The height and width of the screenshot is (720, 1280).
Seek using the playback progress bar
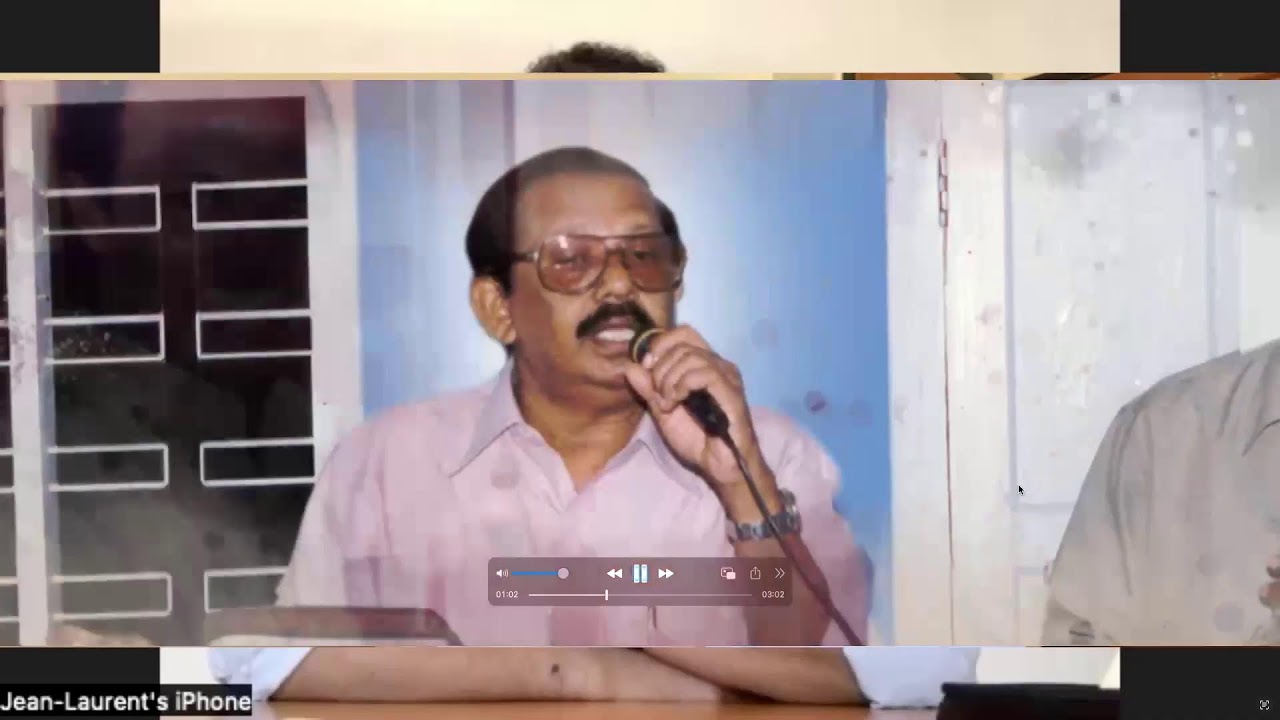[640, 594]
